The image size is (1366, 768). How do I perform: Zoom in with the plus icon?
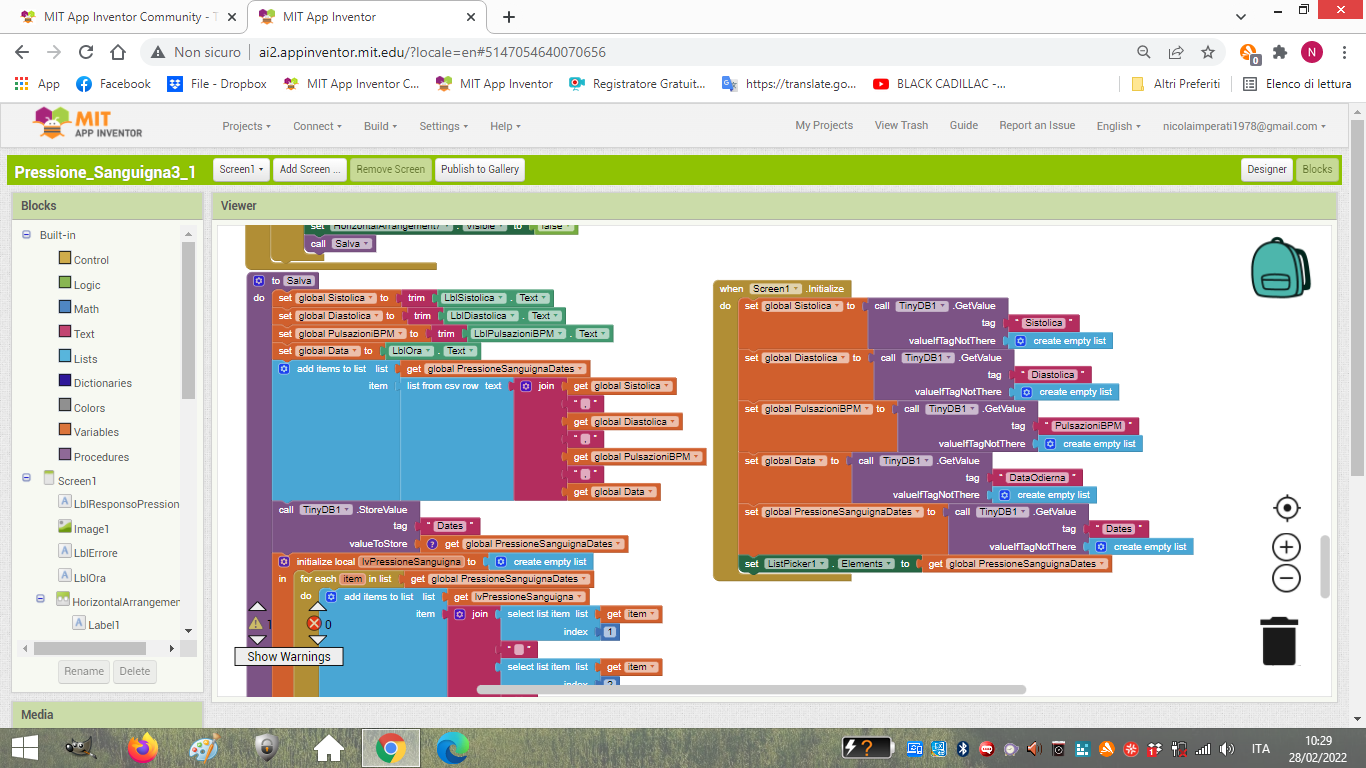coord(1286,547)
